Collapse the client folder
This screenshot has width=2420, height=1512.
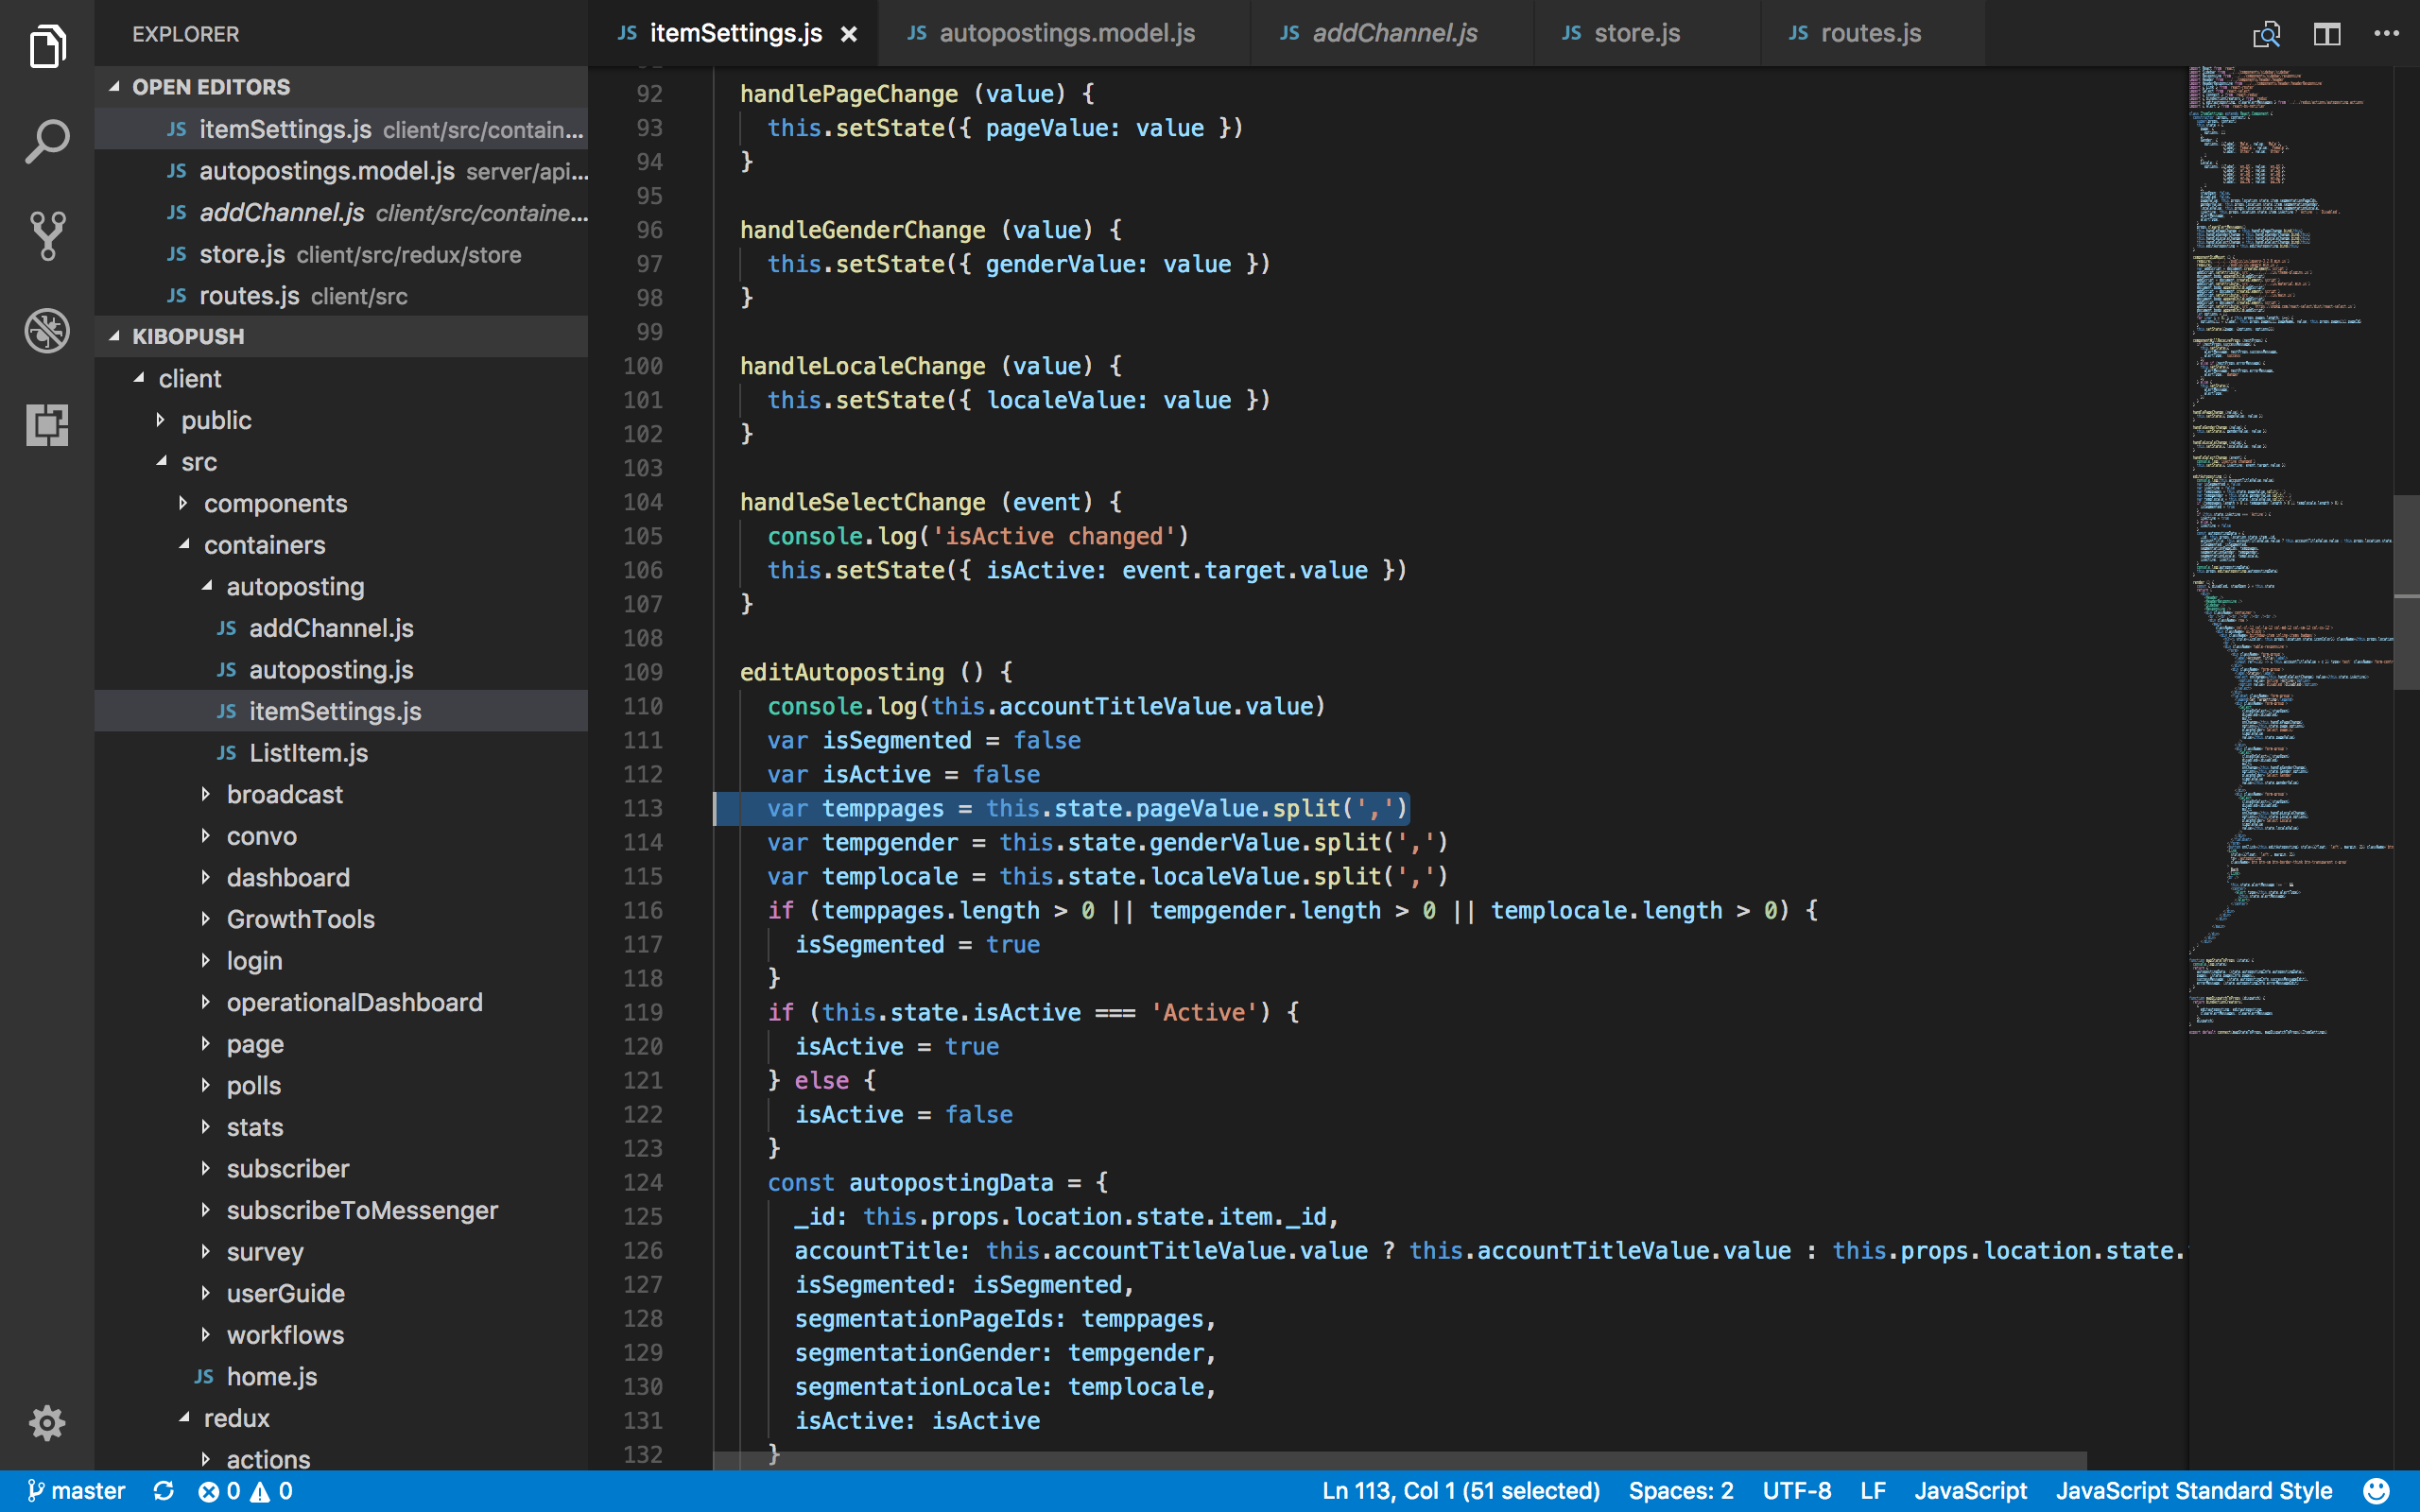[x=341, y=378]
